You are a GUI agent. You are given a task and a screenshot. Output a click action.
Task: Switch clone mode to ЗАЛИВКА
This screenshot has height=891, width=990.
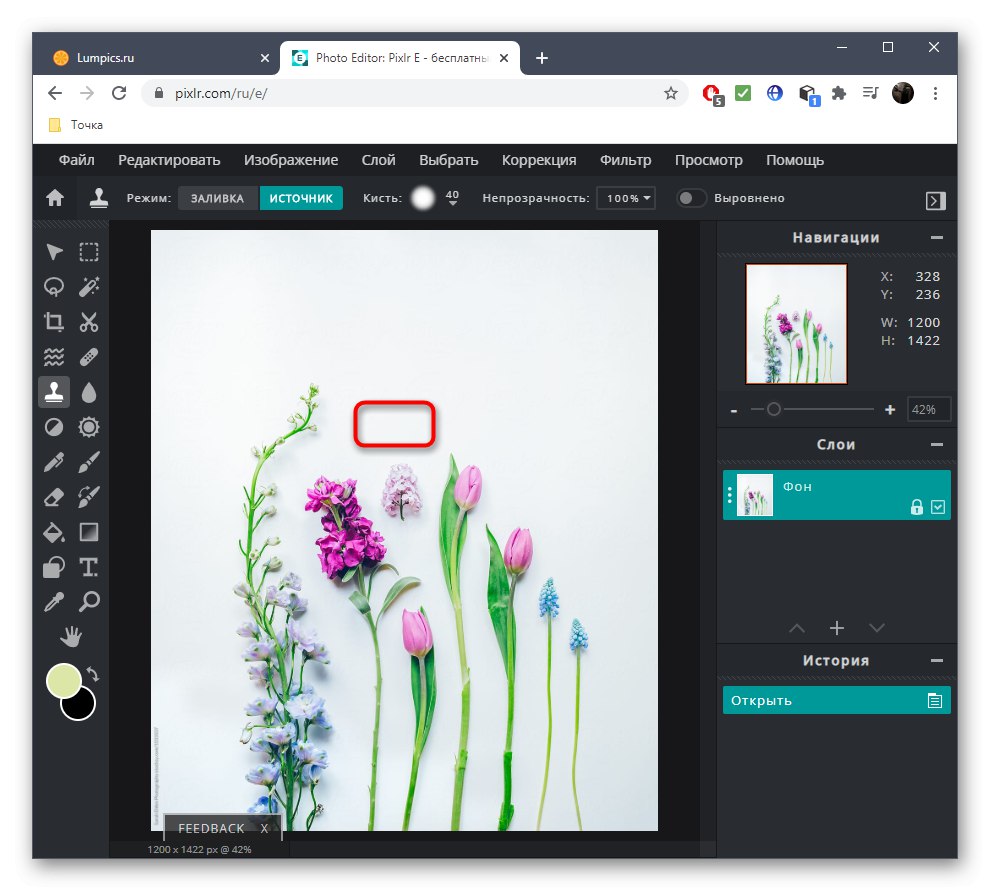[215, 198]
